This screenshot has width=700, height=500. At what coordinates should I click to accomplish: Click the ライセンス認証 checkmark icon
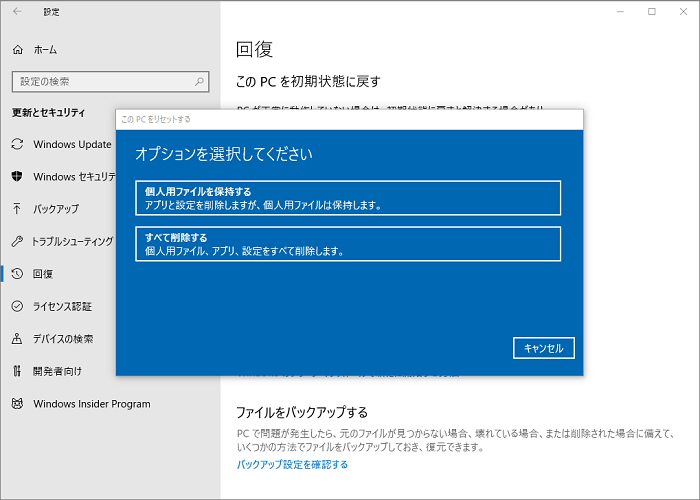[17, 306]
